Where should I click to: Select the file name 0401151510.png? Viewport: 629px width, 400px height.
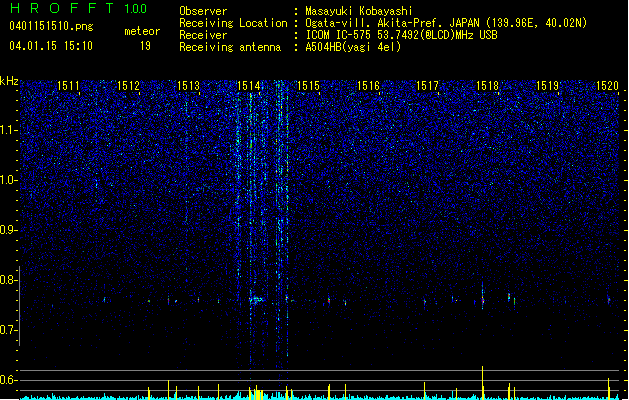[x=51, y=26]
